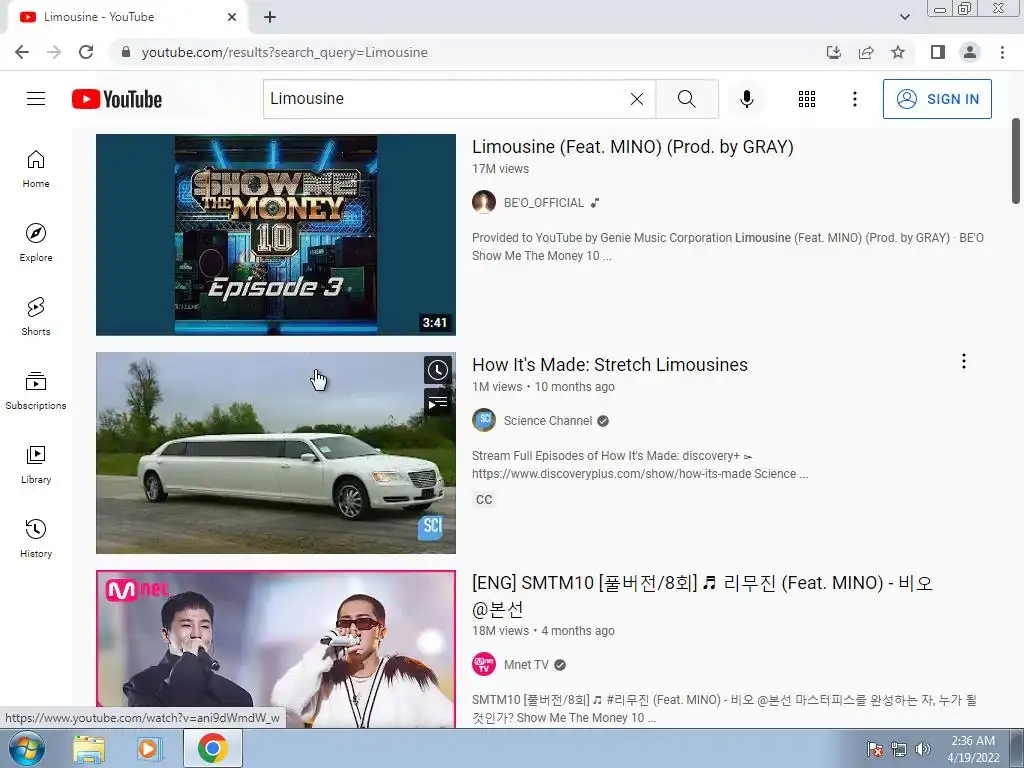Click Mnet performance thumbnail
The image size is (1024, 768).
(276, 648)
